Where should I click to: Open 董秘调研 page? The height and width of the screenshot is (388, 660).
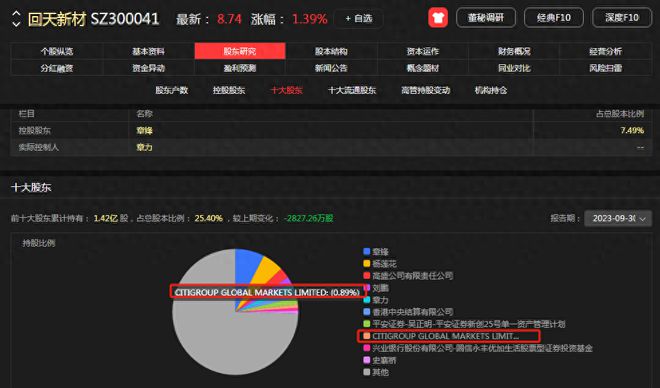486,18
